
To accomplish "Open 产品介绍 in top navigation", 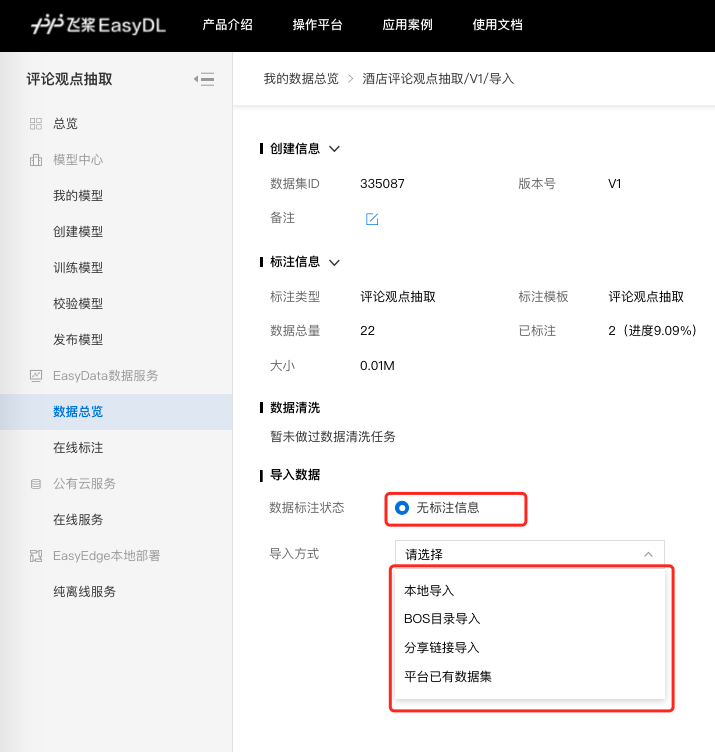I will pos(227,24).
